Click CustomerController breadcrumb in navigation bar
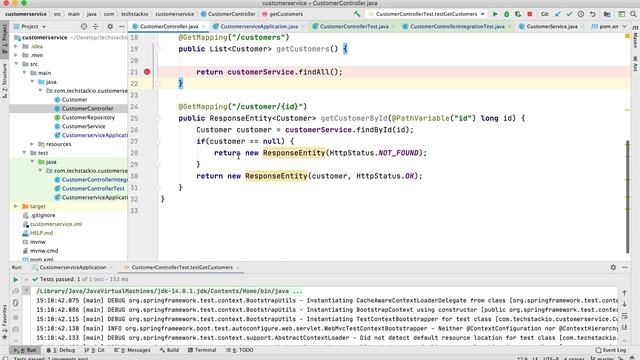Viewport: 640px width, 360px height. click(228, 14)
